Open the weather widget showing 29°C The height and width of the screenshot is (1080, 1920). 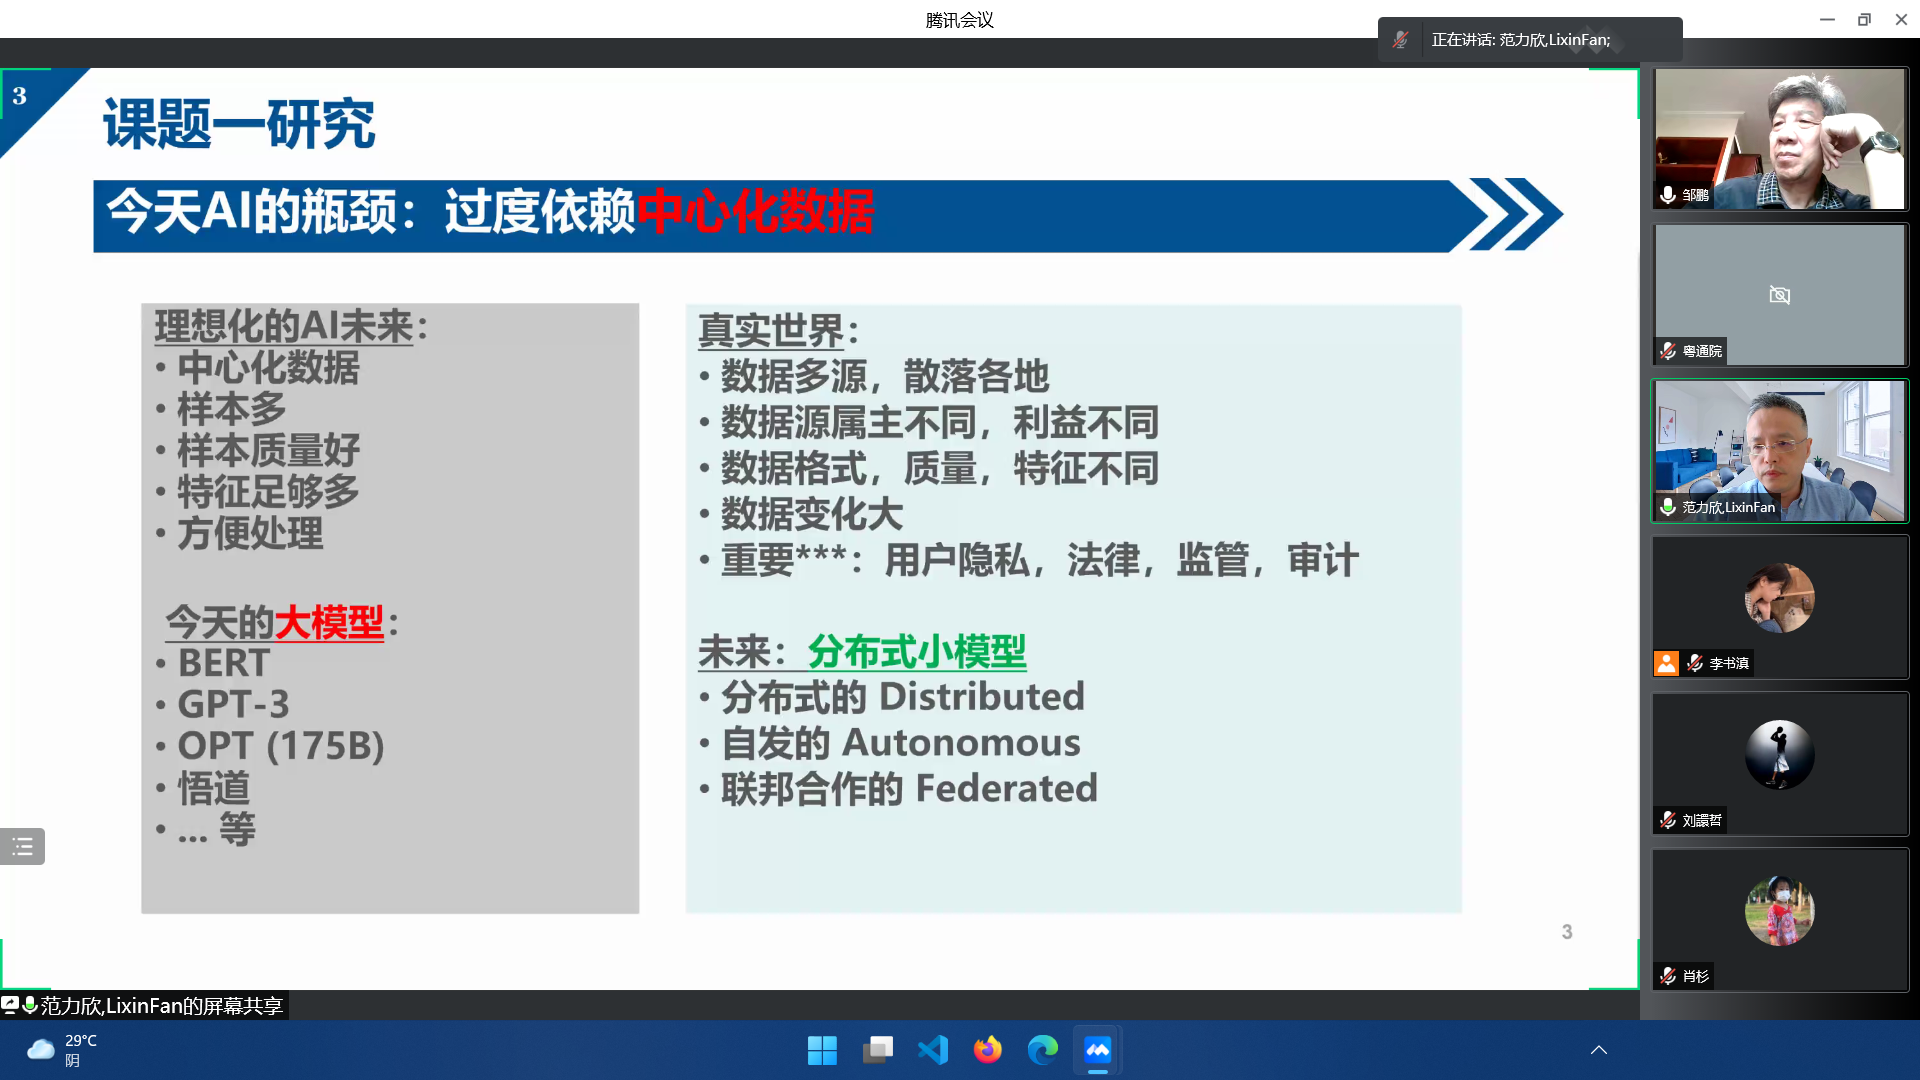coord(62,1050)
